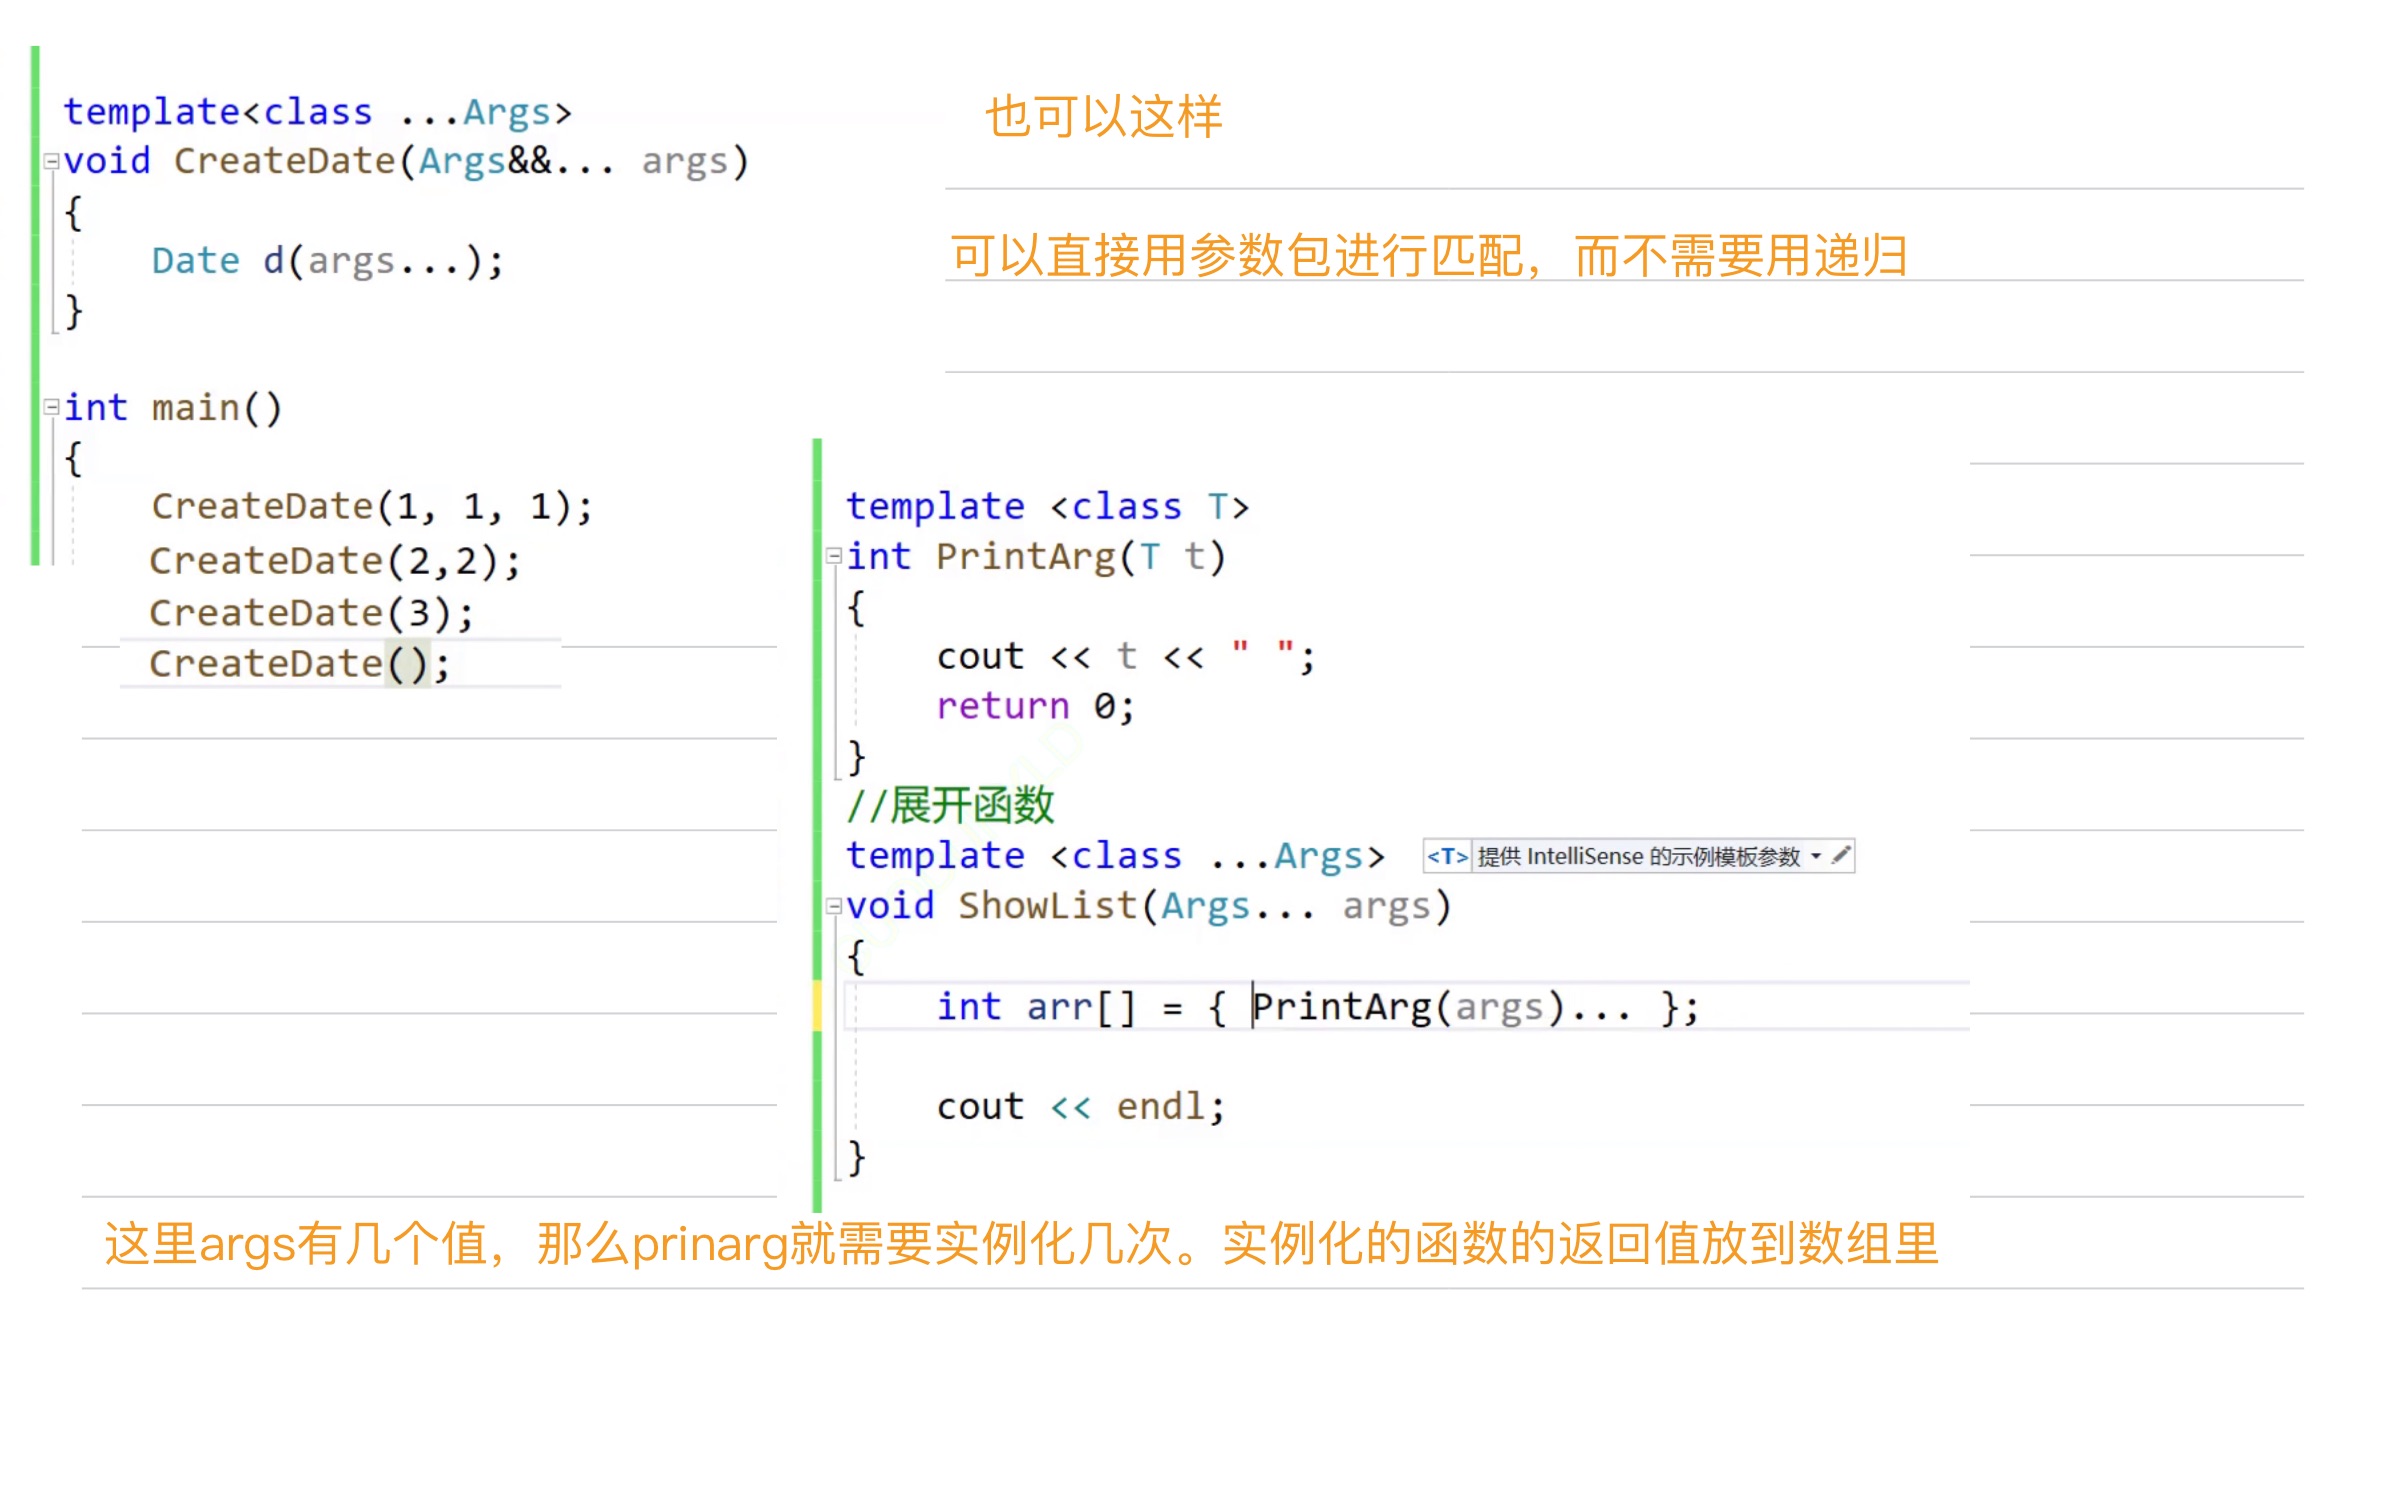Click the 也可以这样 heading text
This screenshot has height=1491, width=2386.
[x=1103, y=117]
